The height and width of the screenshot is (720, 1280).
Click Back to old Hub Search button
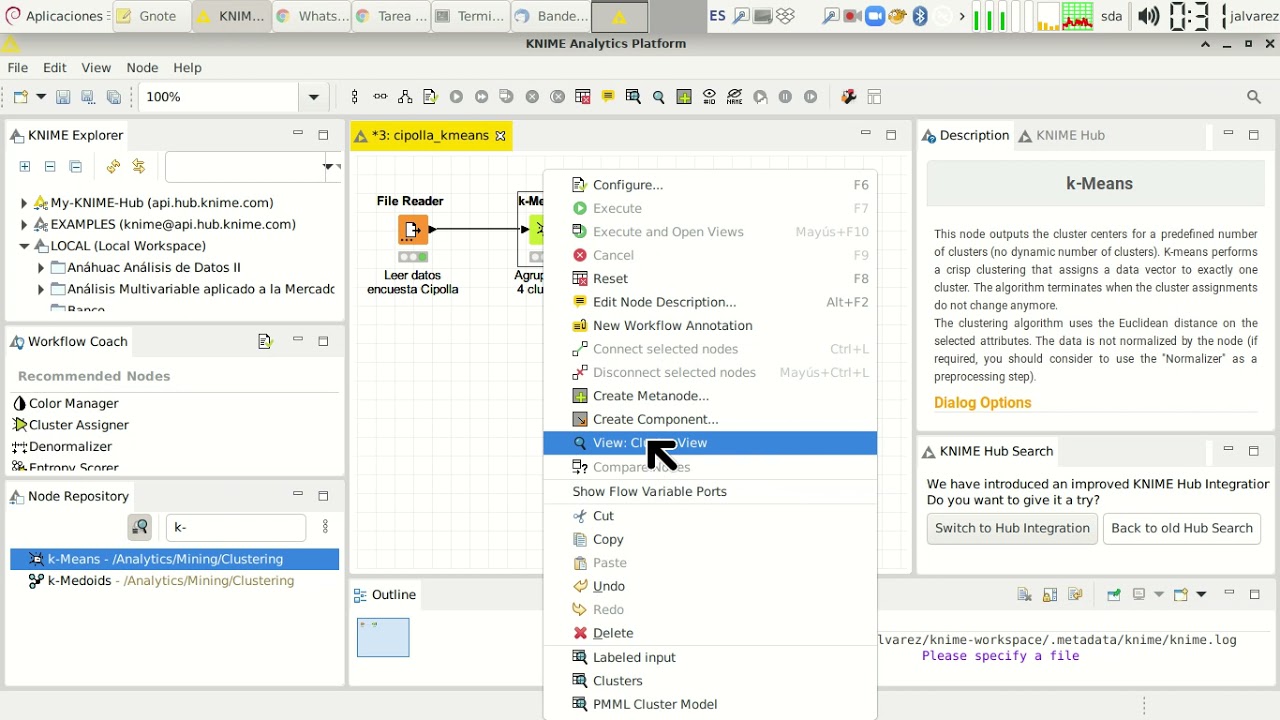1182,529
